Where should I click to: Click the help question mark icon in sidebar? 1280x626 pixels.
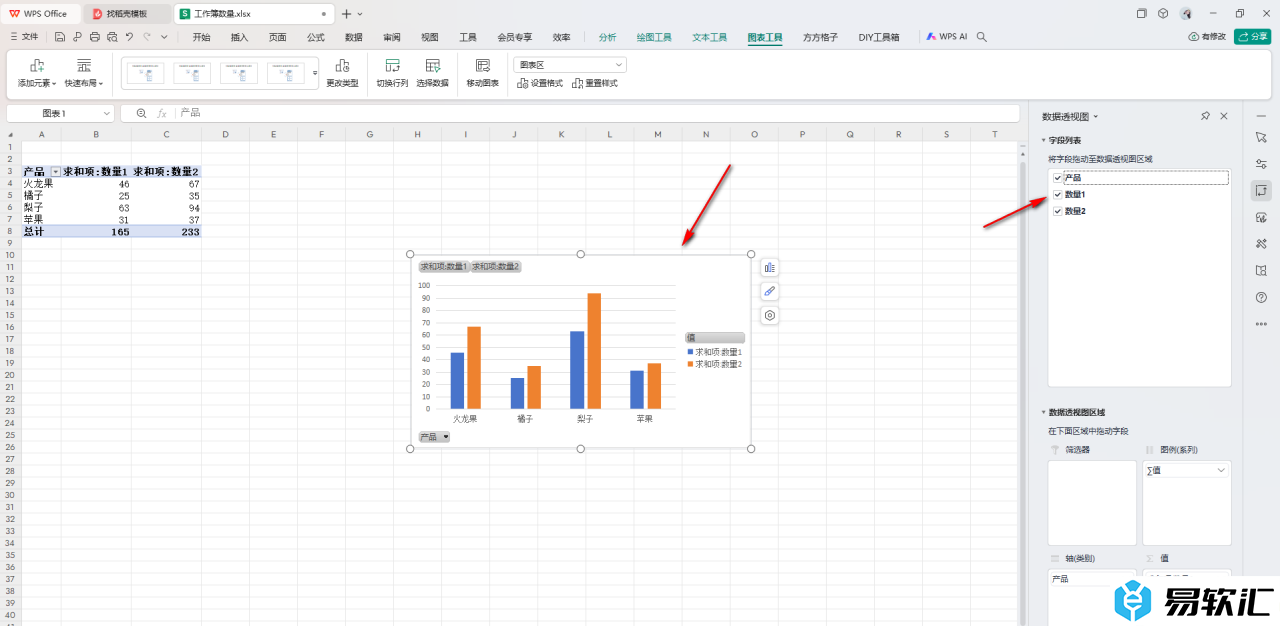click(x=1261, y=297)
